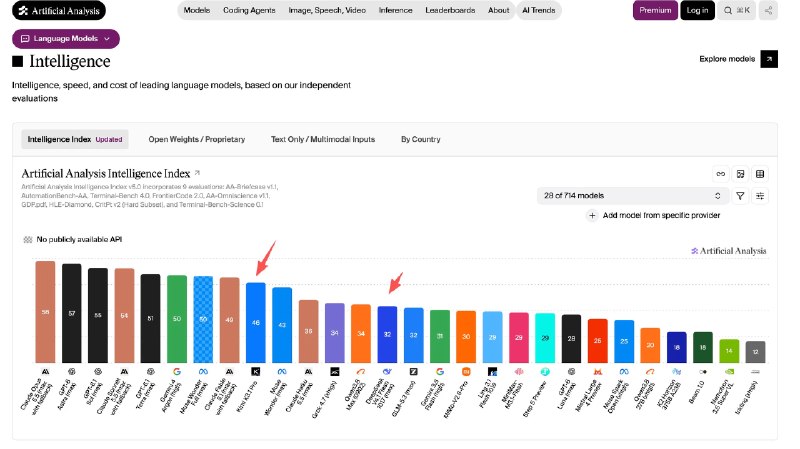Image resolution: width=800 pixels, height=449 pixels.
Task: Open the 28 of 714 models selector
Action: [632, 196]
